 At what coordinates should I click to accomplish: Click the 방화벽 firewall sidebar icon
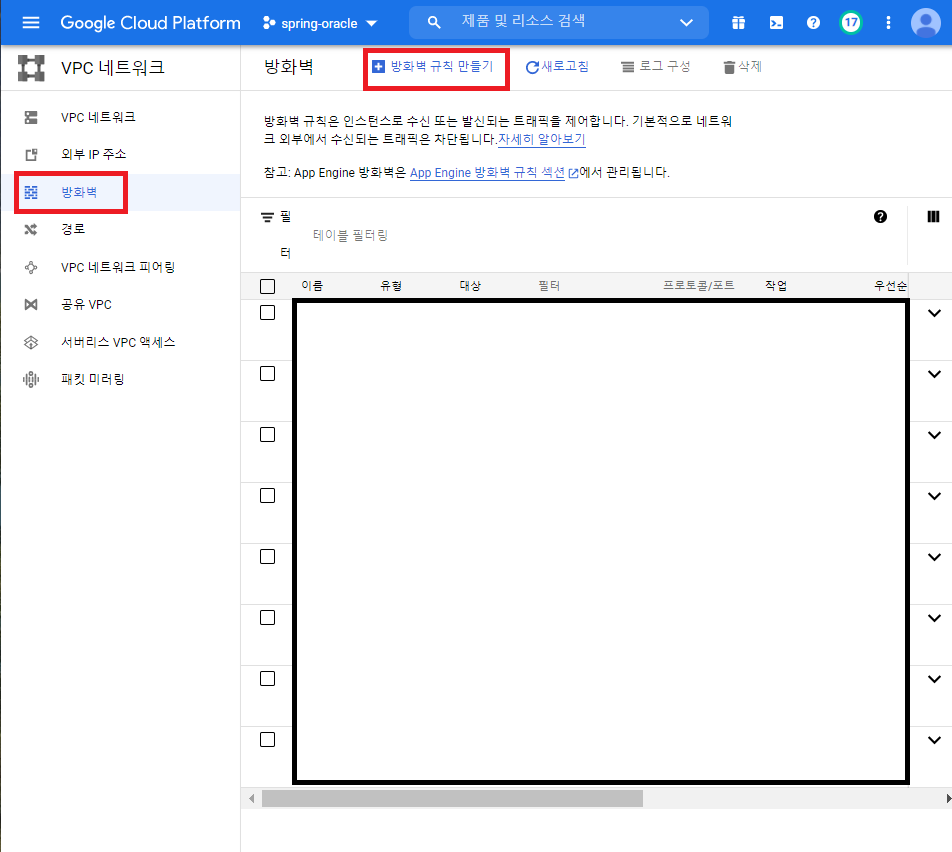click(31, 193)
